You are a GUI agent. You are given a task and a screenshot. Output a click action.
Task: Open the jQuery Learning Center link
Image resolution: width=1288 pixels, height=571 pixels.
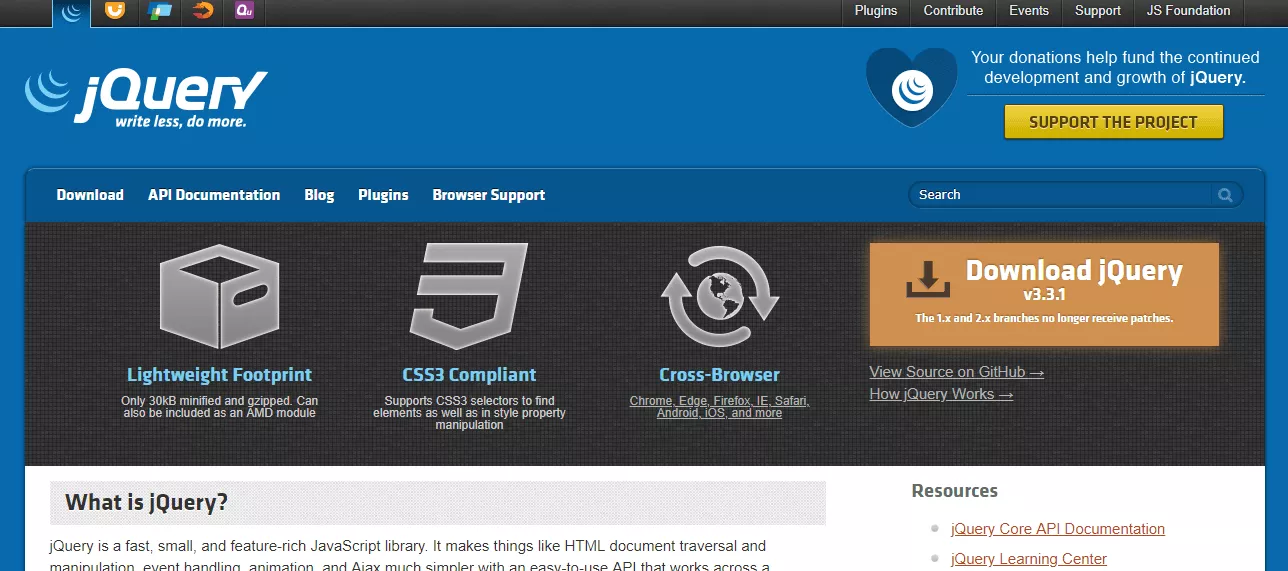tap(1029, 559)
